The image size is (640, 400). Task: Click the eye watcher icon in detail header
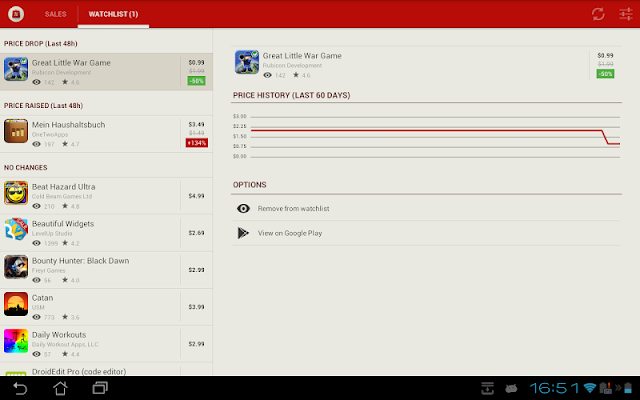pyautogui.click(x=267, y=75)
